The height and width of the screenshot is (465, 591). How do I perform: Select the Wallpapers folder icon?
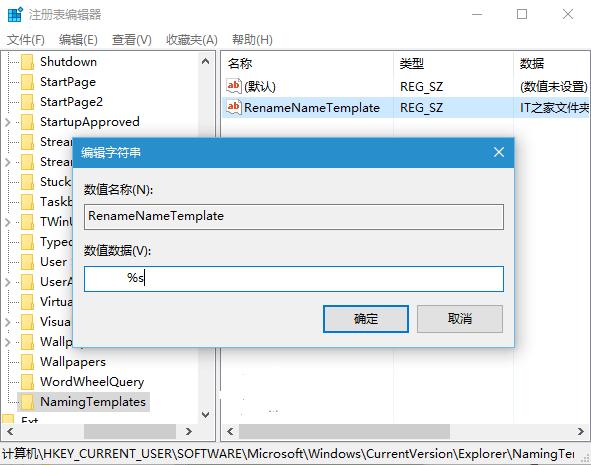click(x=28, y=362)
